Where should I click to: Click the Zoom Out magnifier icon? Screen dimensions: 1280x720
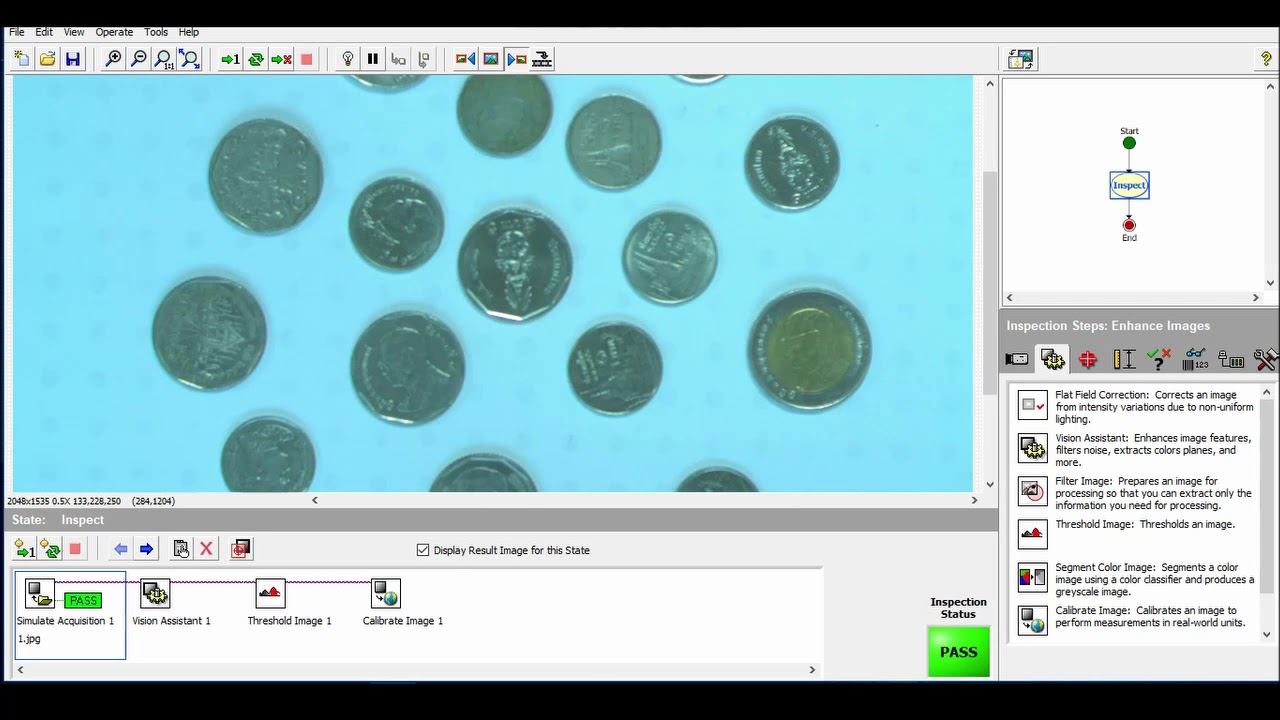(138, 59)
